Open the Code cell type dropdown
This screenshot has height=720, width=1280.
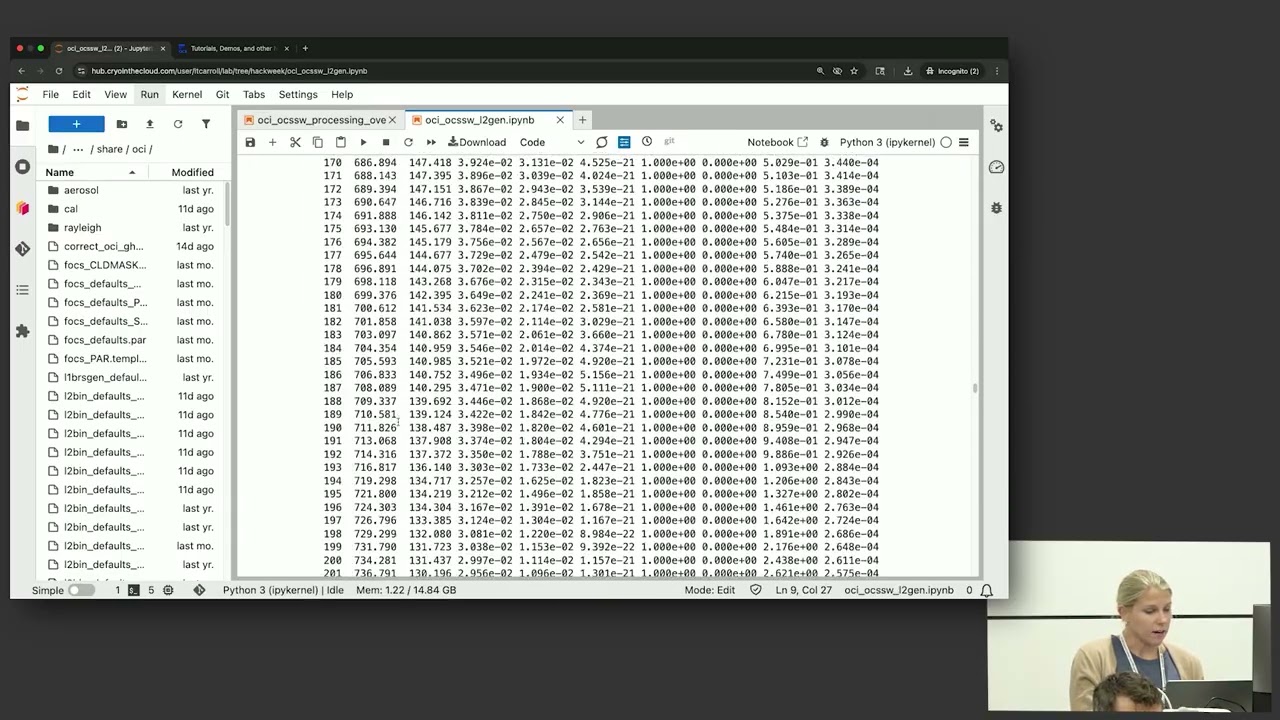552,142
